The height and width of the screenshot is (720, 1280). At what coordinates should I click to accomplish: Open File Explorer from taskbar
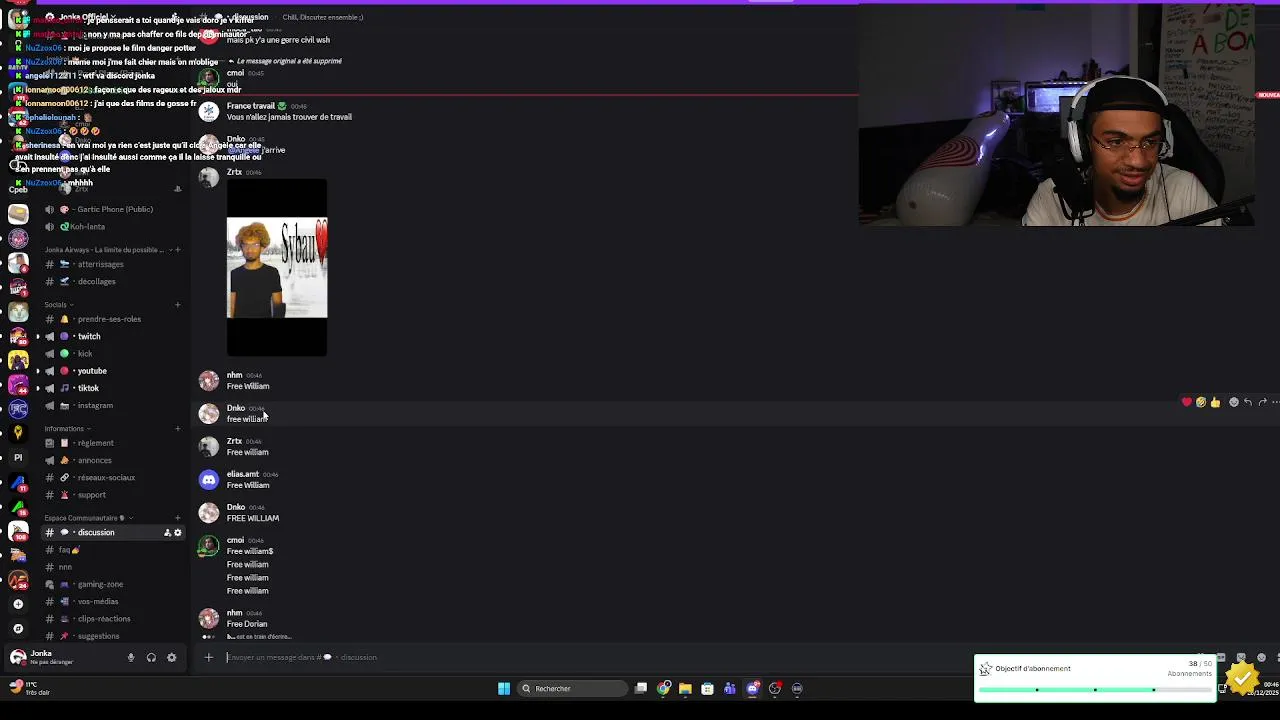[685, 688]
